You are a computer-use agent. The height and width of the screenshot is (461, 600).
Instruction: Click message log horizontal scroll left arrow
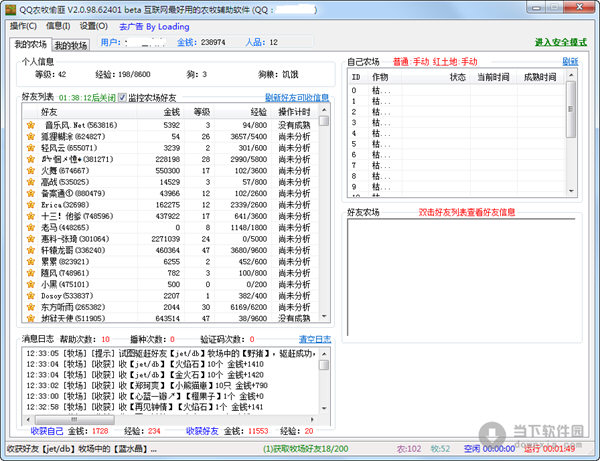tap(28, 419)
